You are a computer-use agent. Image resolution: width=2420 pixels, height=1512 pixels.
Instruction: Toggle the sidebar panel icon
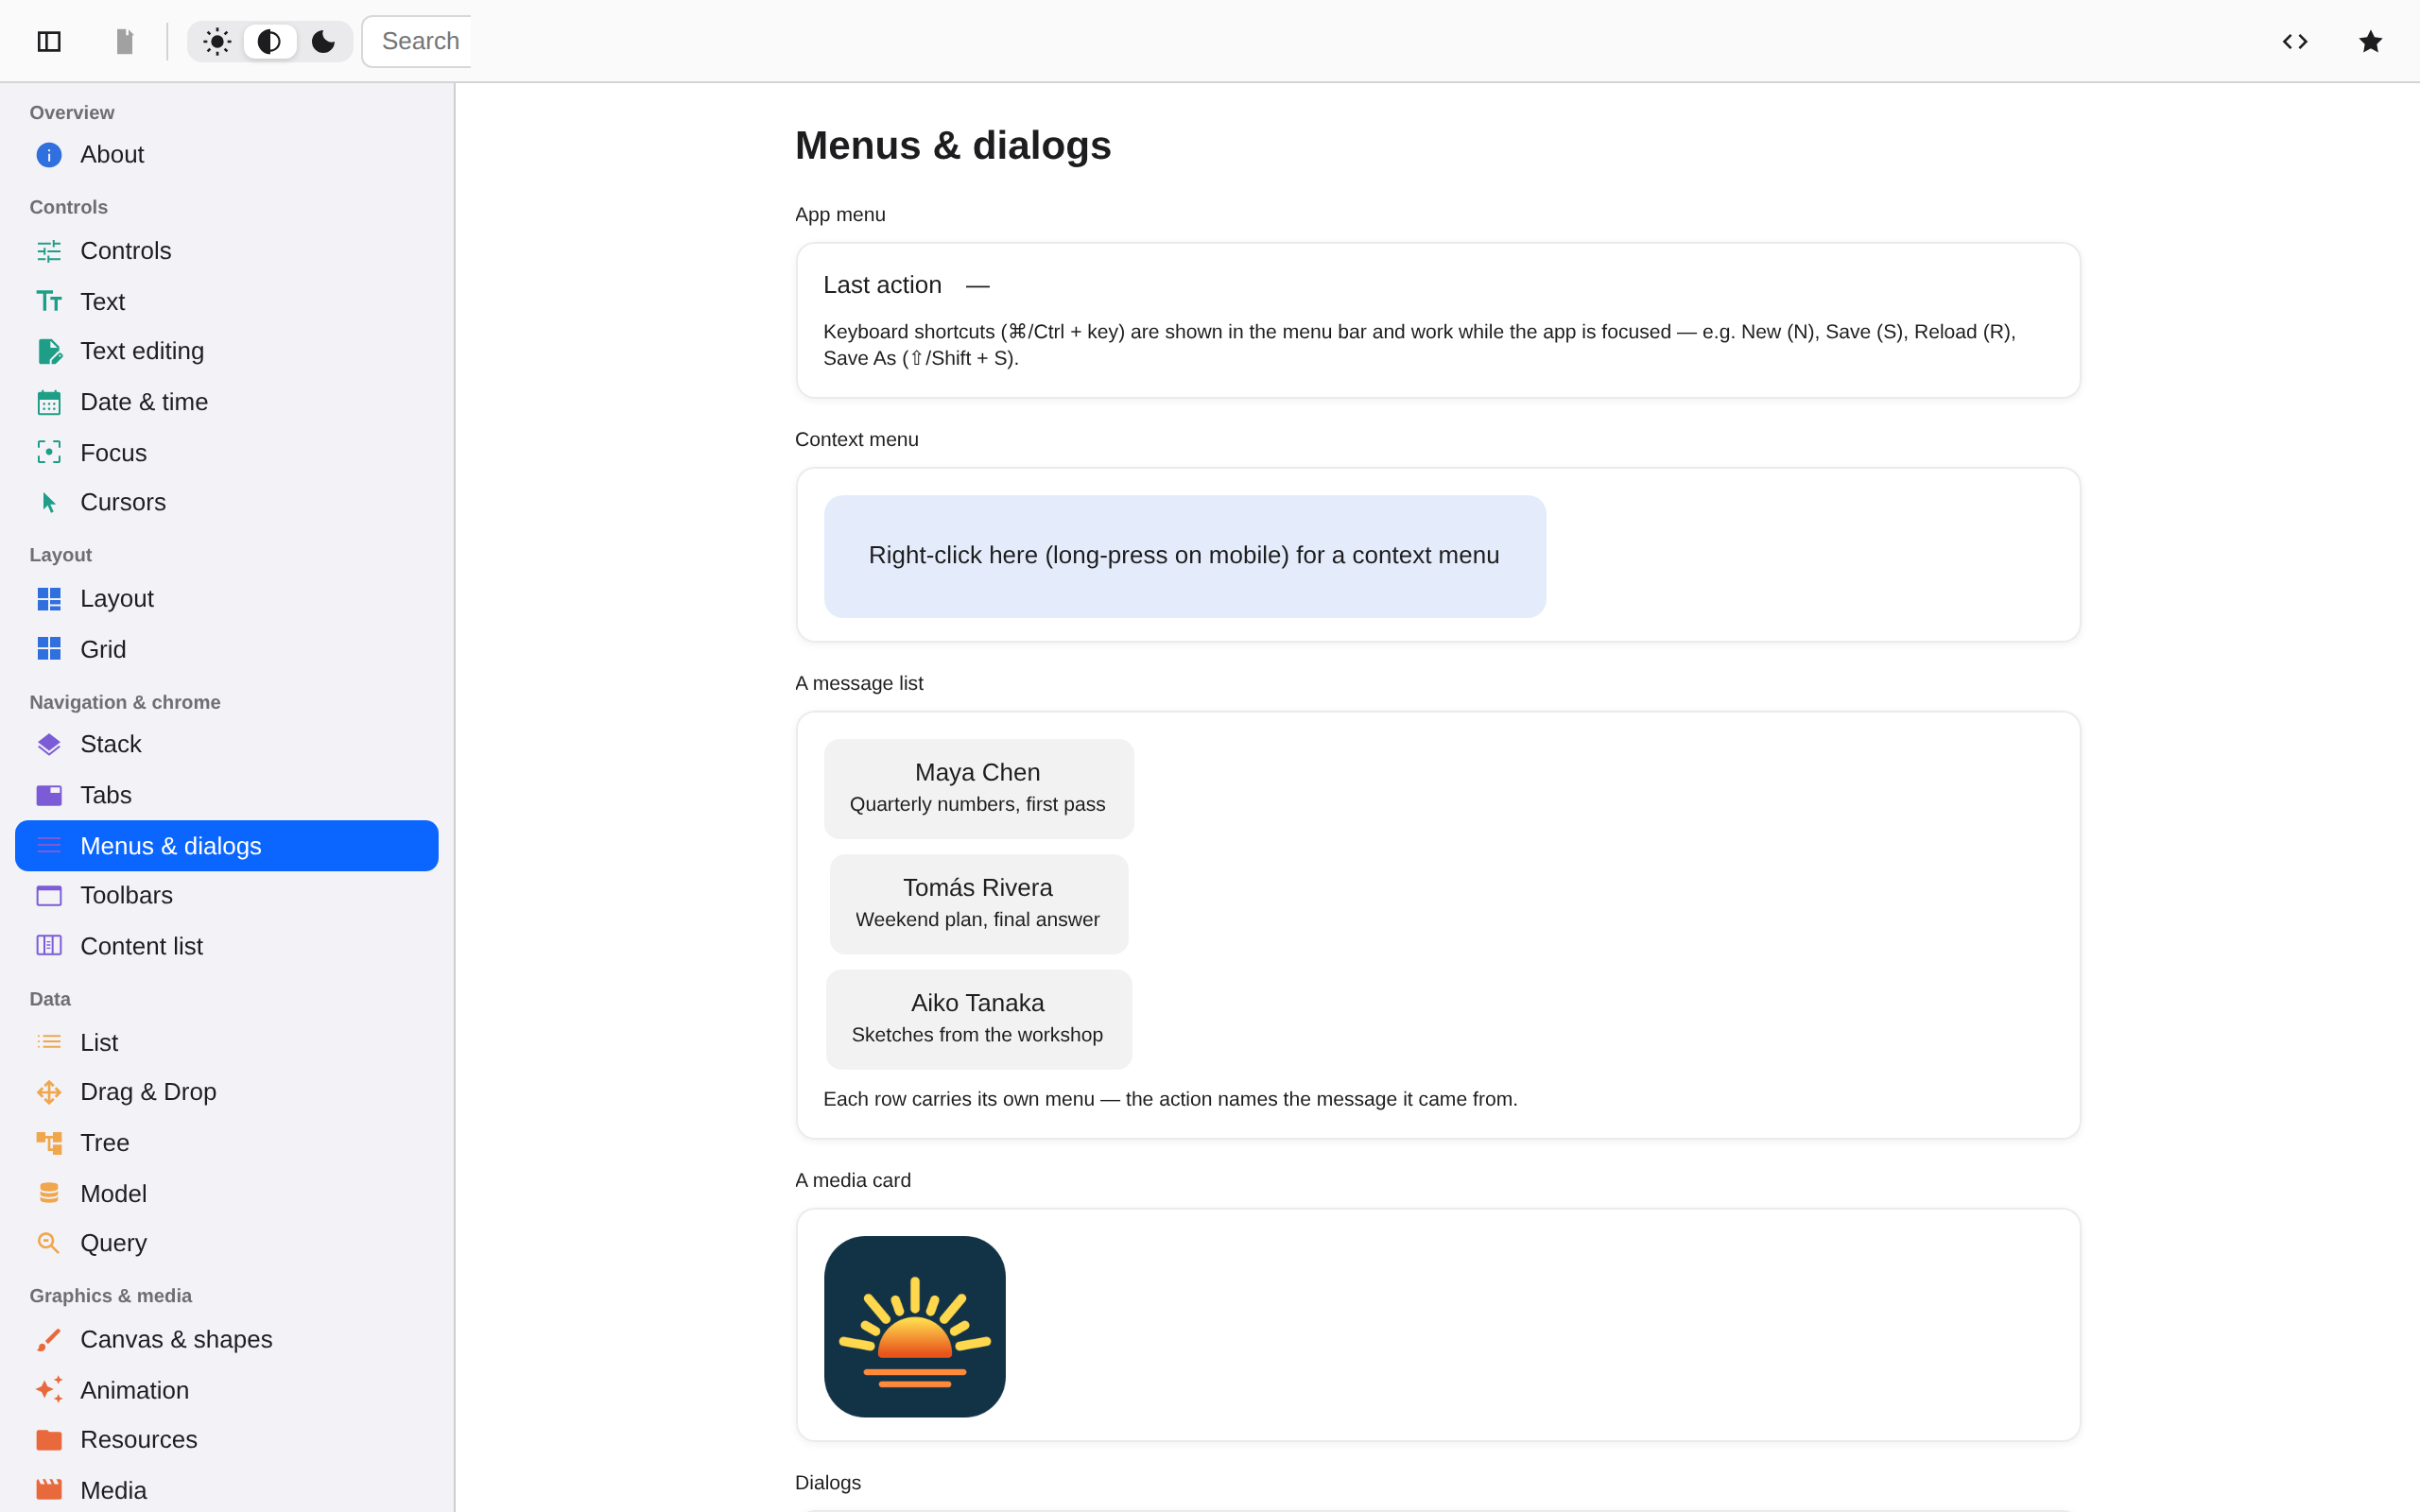tap(49, 41)
